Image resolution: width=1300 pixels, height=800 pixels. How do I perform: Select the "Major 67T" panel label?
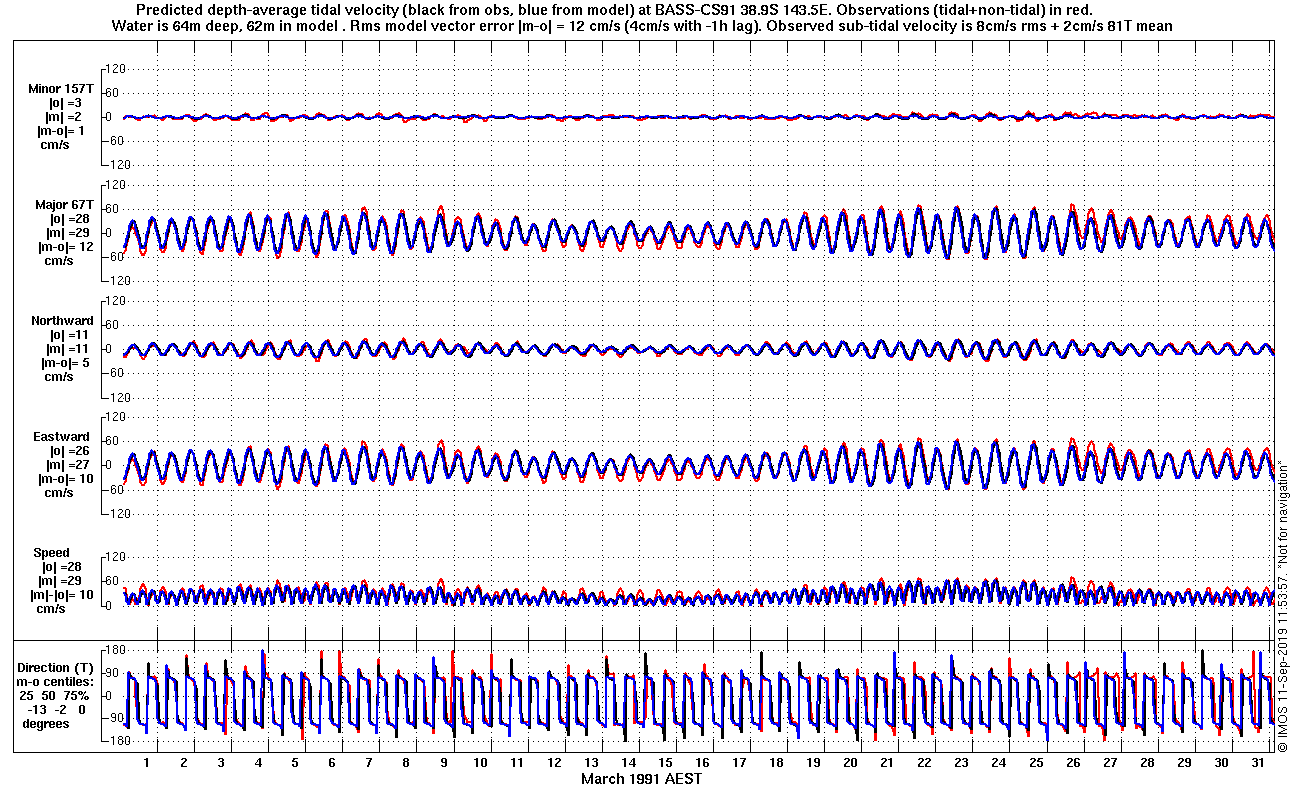(x=64, y=205)
